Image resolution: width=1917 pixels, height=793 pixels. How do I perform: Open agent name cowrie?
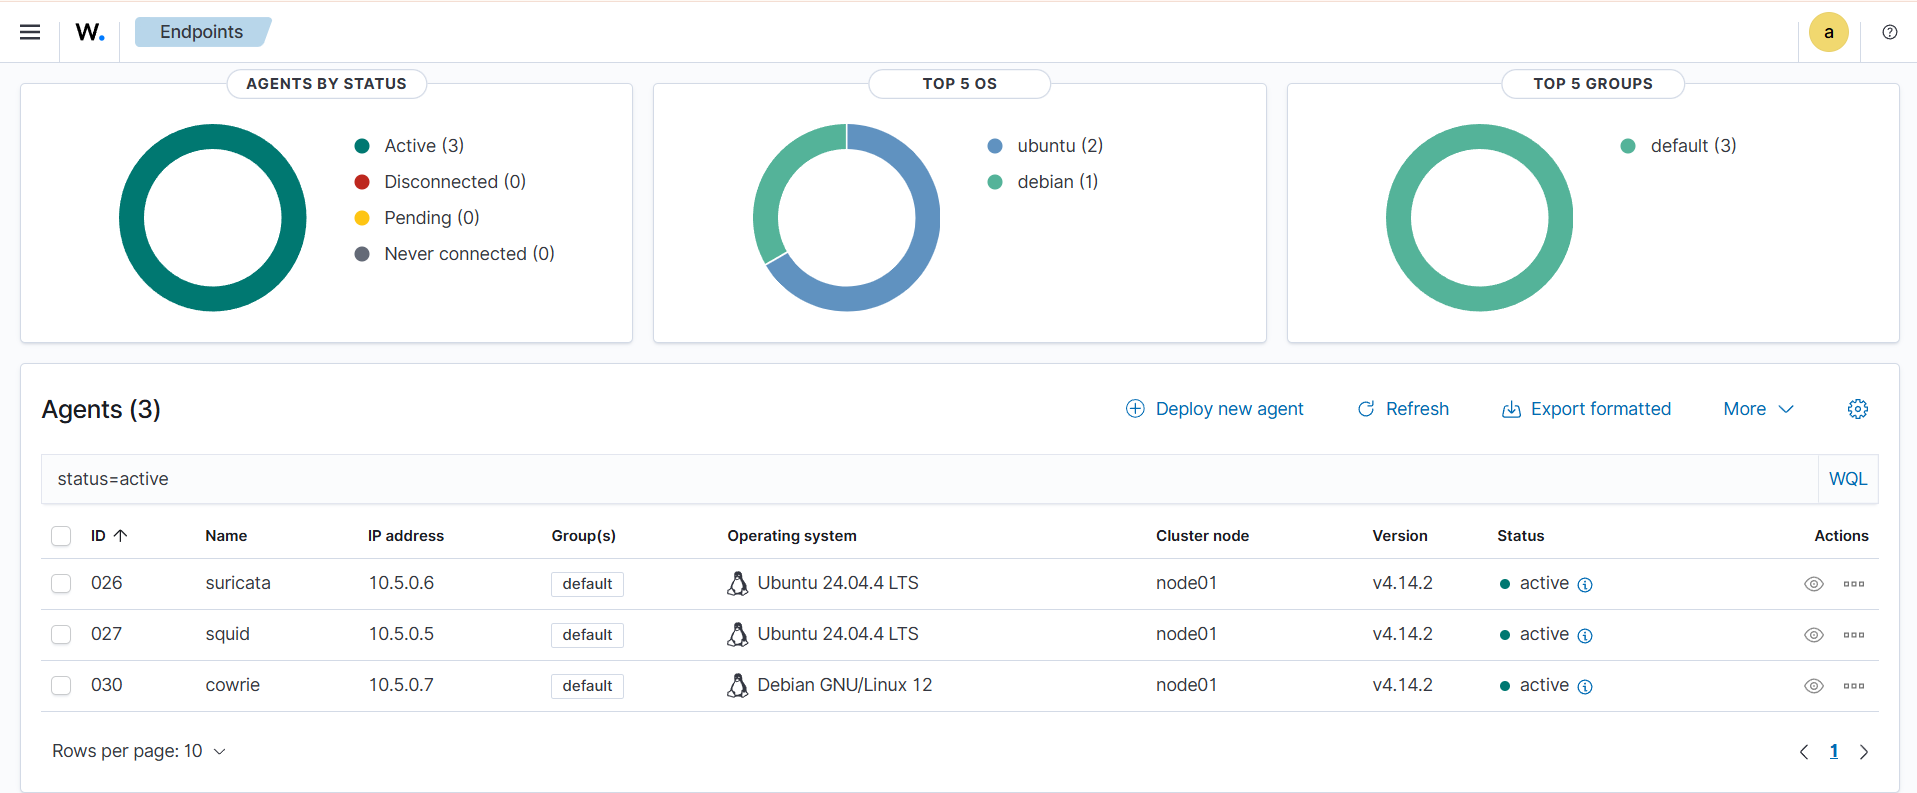[x=232, y=685]
